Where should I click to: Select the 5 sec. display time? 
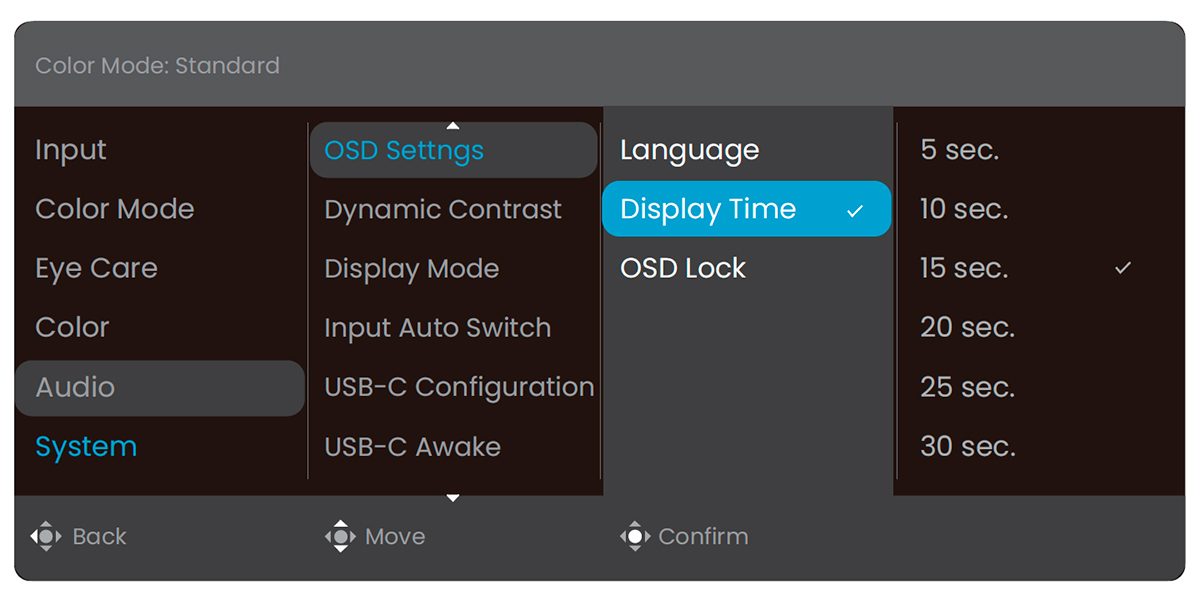(x=1040, y=150)
